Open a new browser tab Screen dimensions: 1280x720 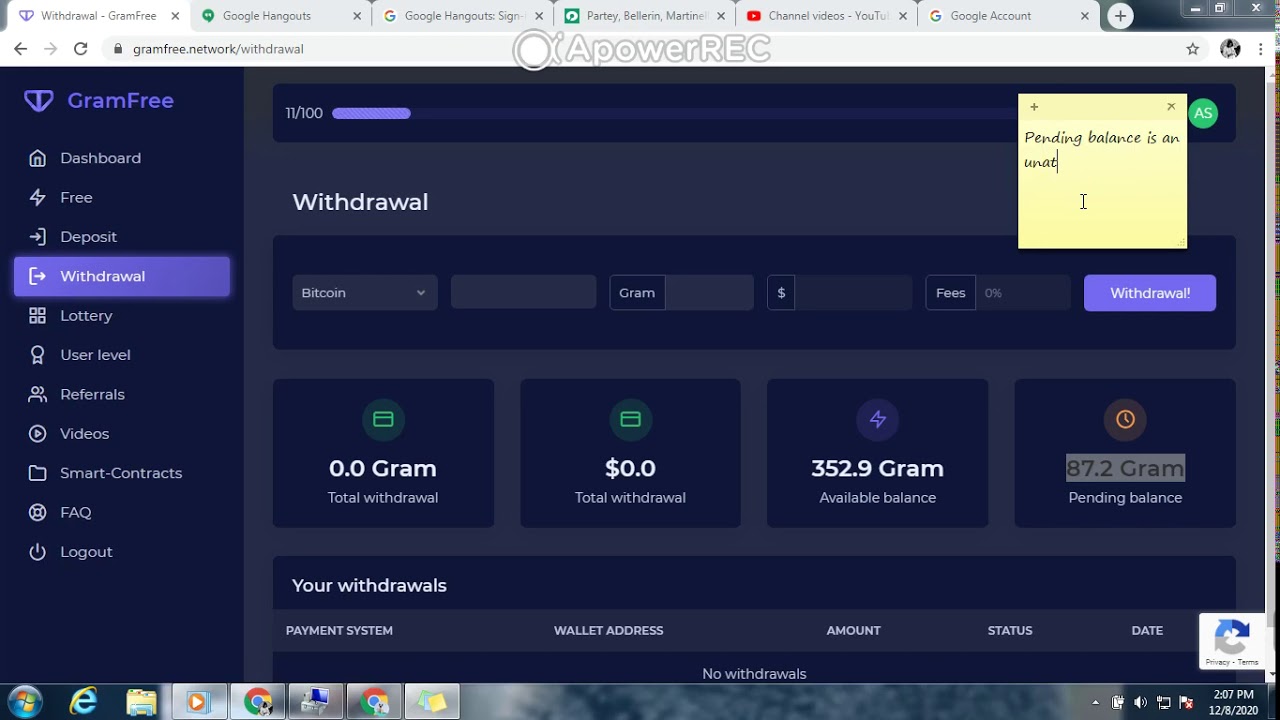point(1120,16)
